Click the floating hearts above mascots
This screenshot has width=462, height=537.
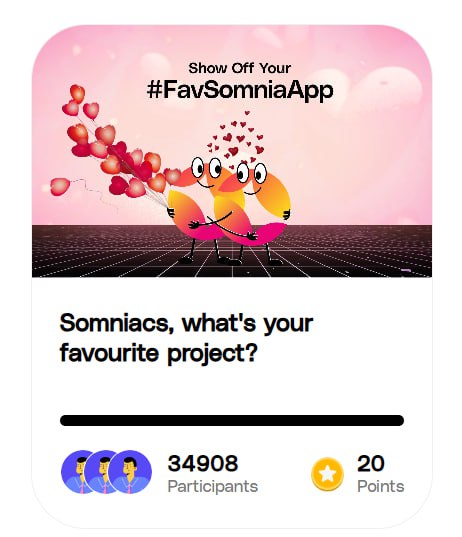pyautogui.click(x=237, y=137)
